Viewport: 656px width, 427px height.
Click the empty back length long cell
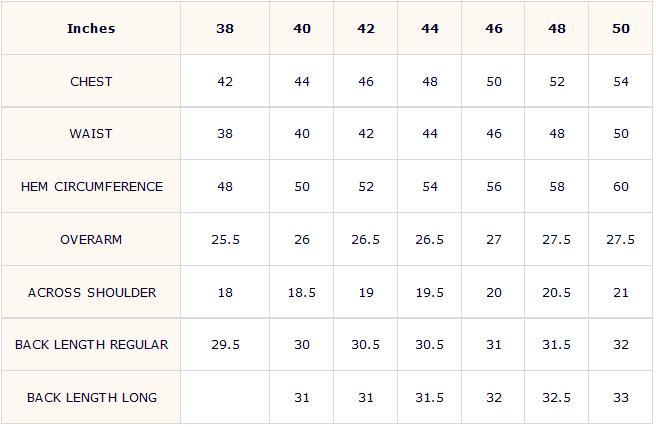point(225,397)
